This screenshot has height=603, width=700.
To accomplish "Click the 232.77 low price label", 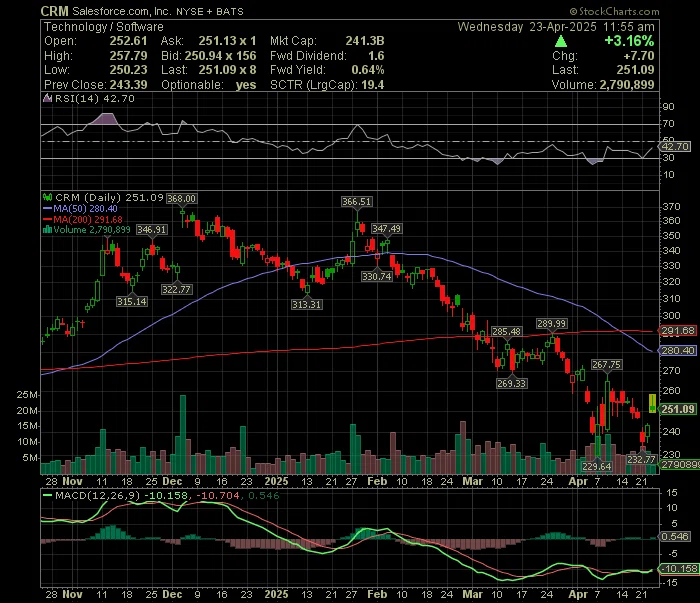I will pyautogui.click(x=641, y=459).
